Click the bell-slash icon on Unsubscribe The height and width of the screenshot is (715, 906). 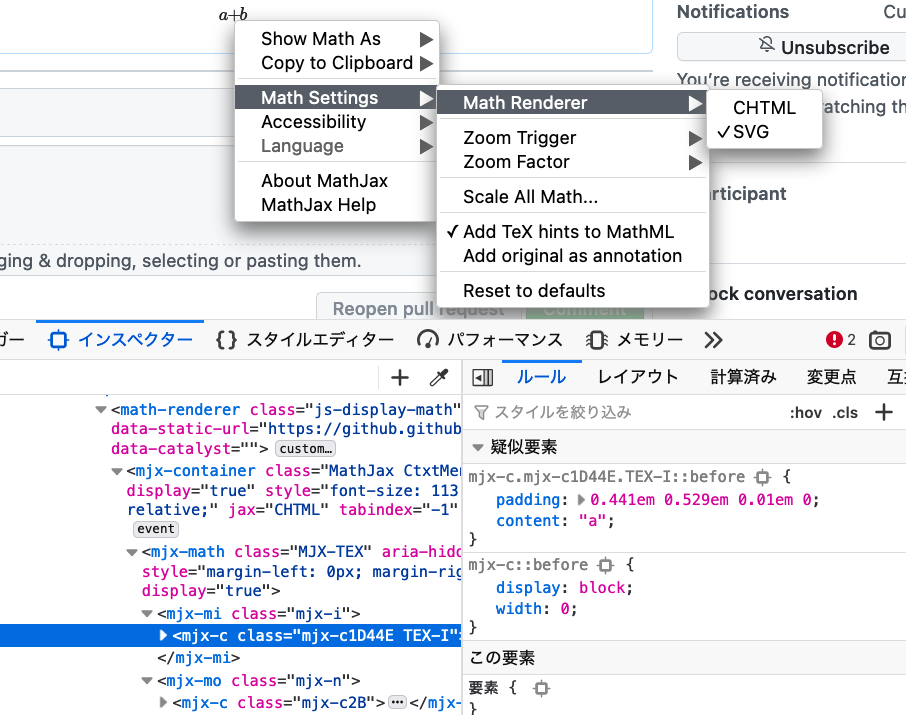[x=766, y=45]
